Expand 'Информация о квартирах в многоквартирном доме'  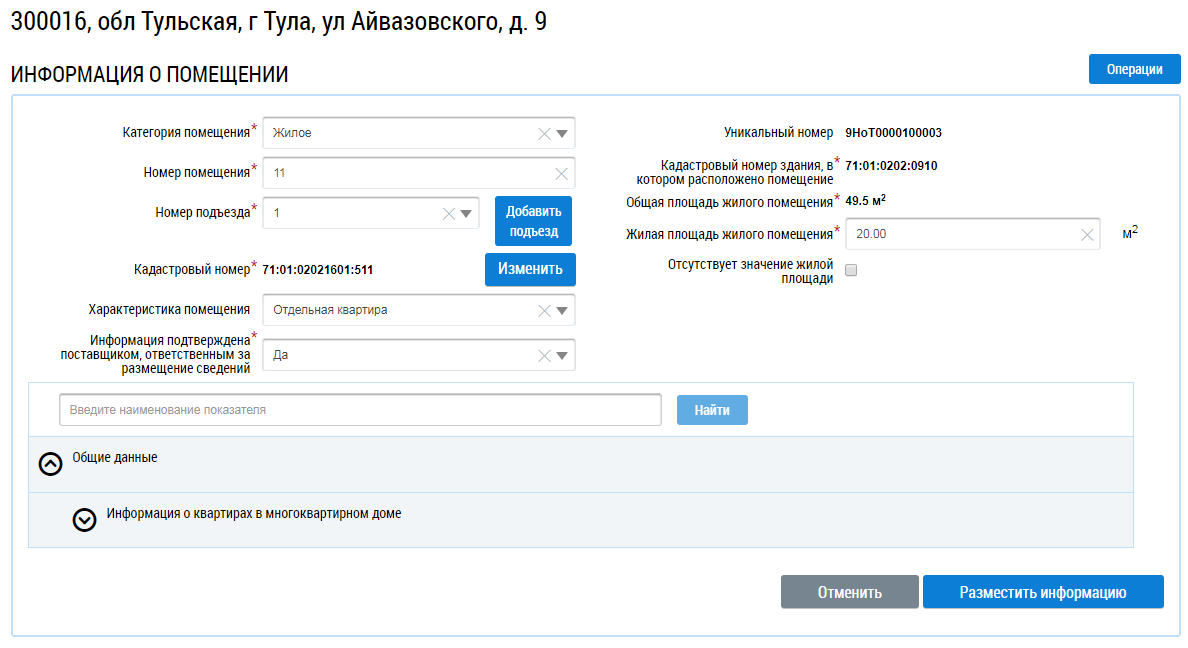pos(85,520)
